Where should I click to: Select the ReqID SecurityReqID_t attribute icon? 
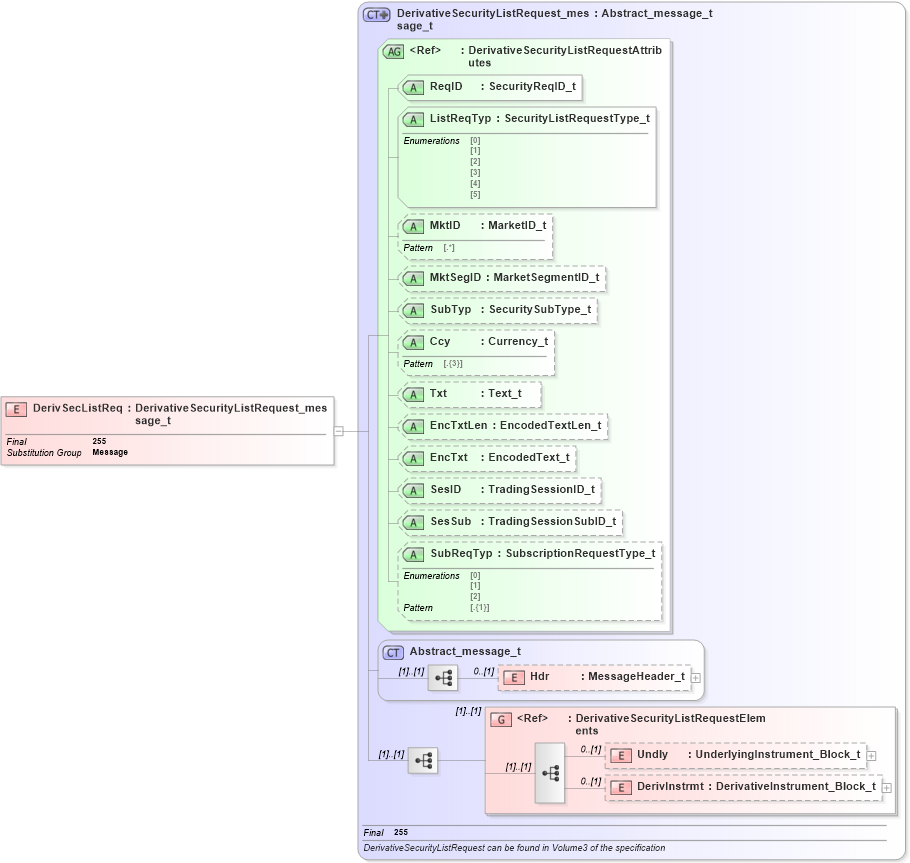(x=412, y=87)
